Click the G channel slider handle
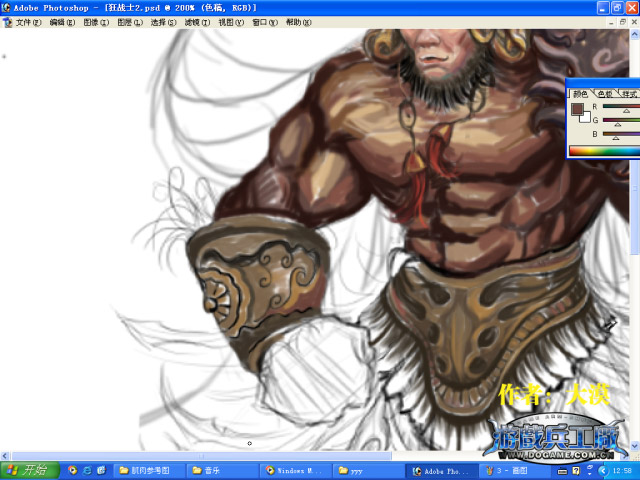This screenshot has width=640, height=480. pyautogui.click(x=618, y=124)
